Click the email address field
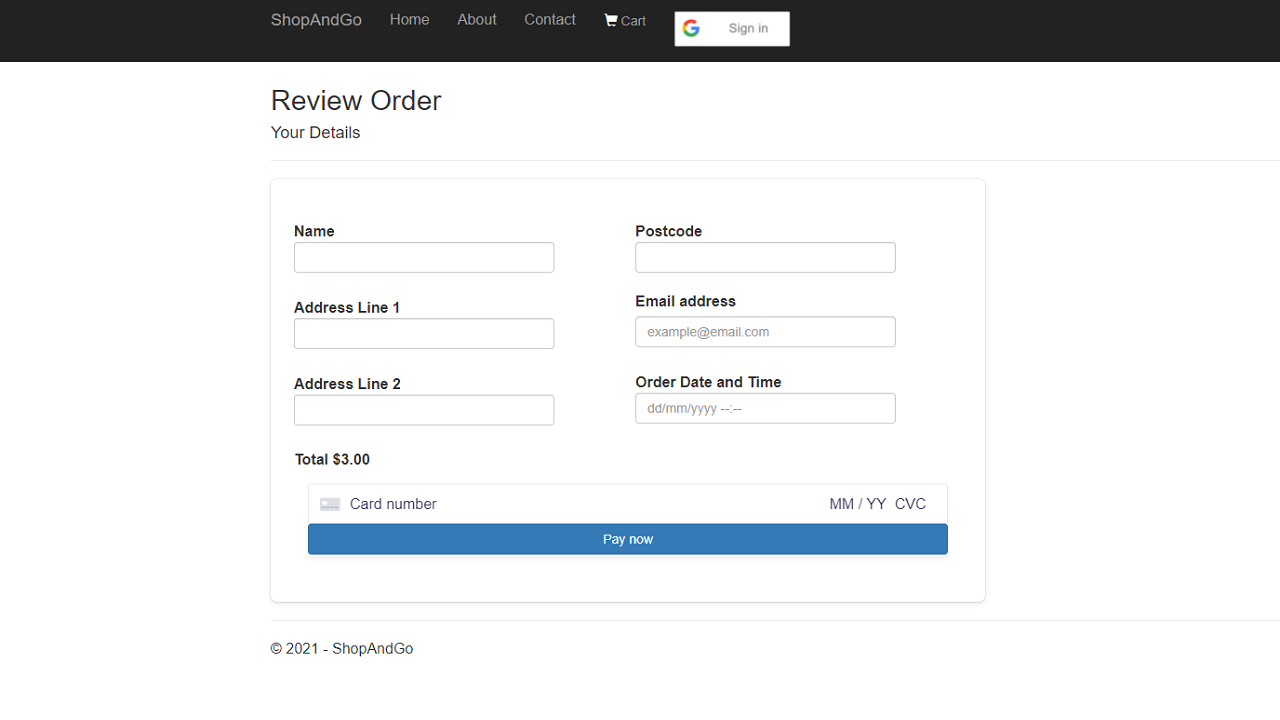This screenshot has width=1280, height=720. pos(765,331)
